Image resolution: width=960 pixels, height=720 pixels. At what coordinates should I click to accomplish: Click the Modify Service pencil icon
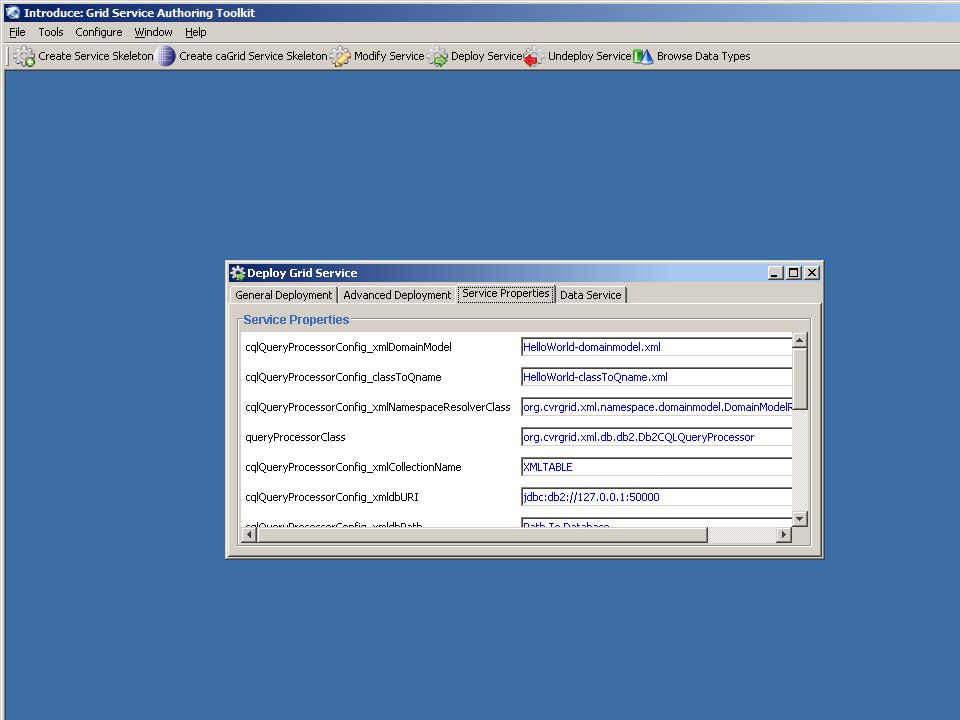point(340,56)
